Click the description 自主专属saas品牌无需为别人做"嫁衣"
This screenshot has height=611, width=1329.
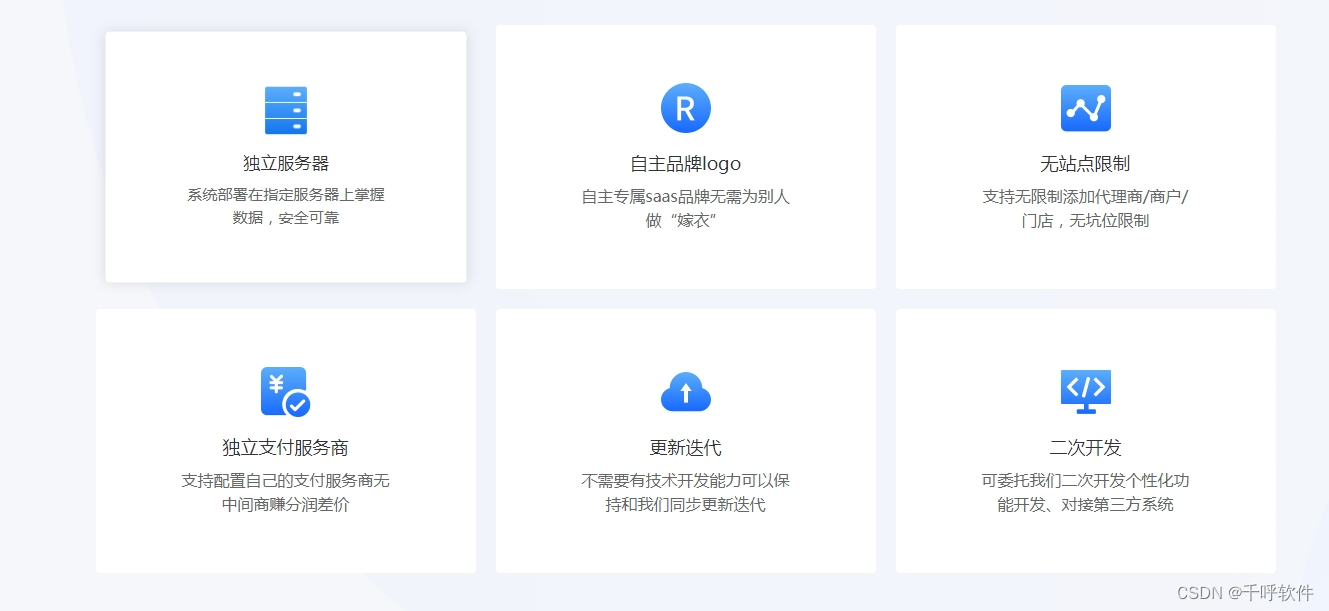(686, 208)
